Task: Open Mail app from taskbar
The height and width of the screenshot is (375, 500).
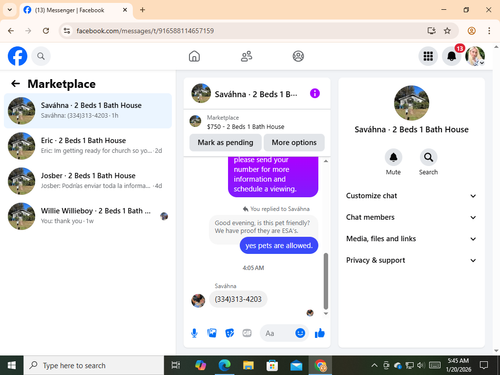Action: (x=296, y=365)
